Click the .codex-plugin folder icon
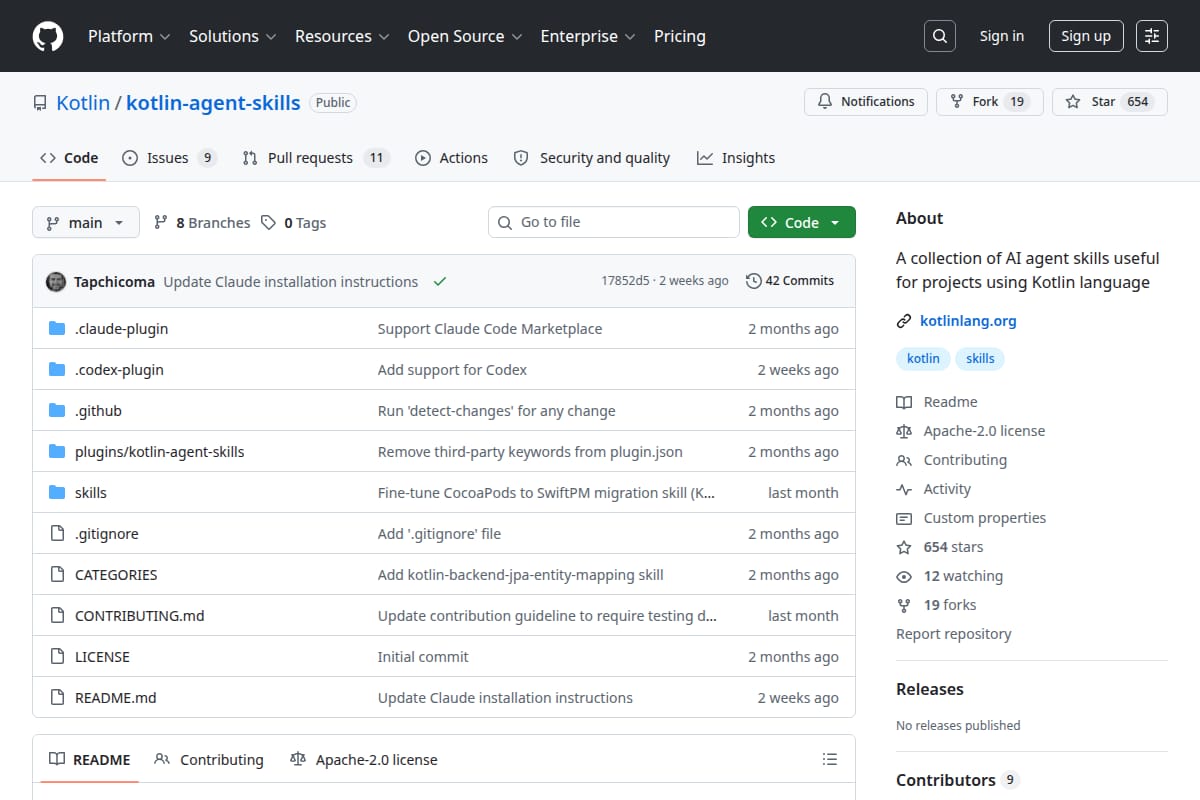The width and height of the screenshot is (1200, 800). pos(57,370)
